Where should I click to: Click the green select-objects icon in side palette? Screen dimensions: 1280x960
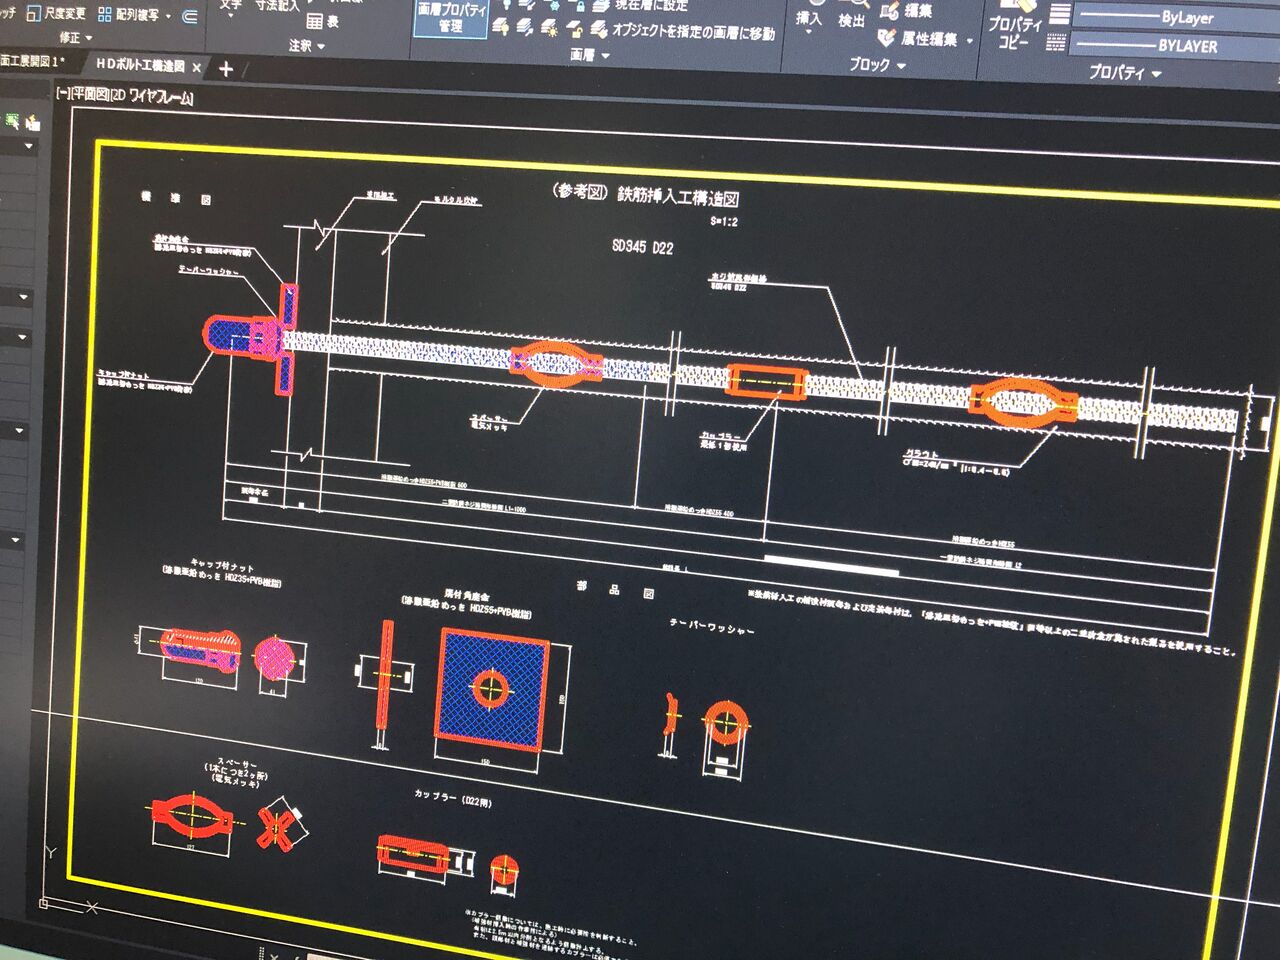[12, 121]
